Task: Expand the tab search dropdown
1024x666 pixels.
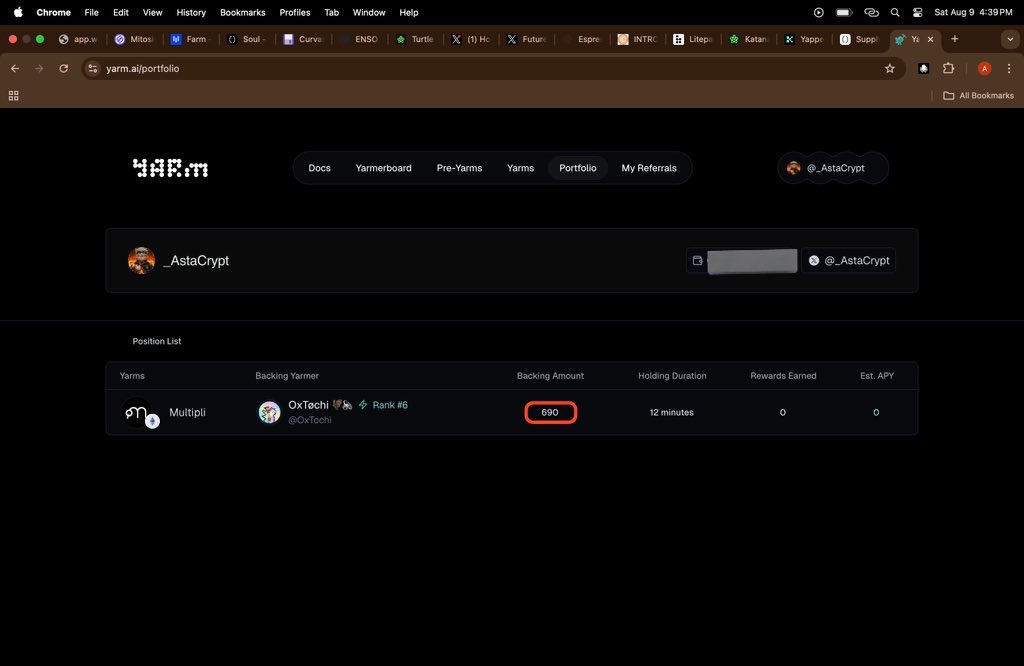Action: coord(1010,39)
